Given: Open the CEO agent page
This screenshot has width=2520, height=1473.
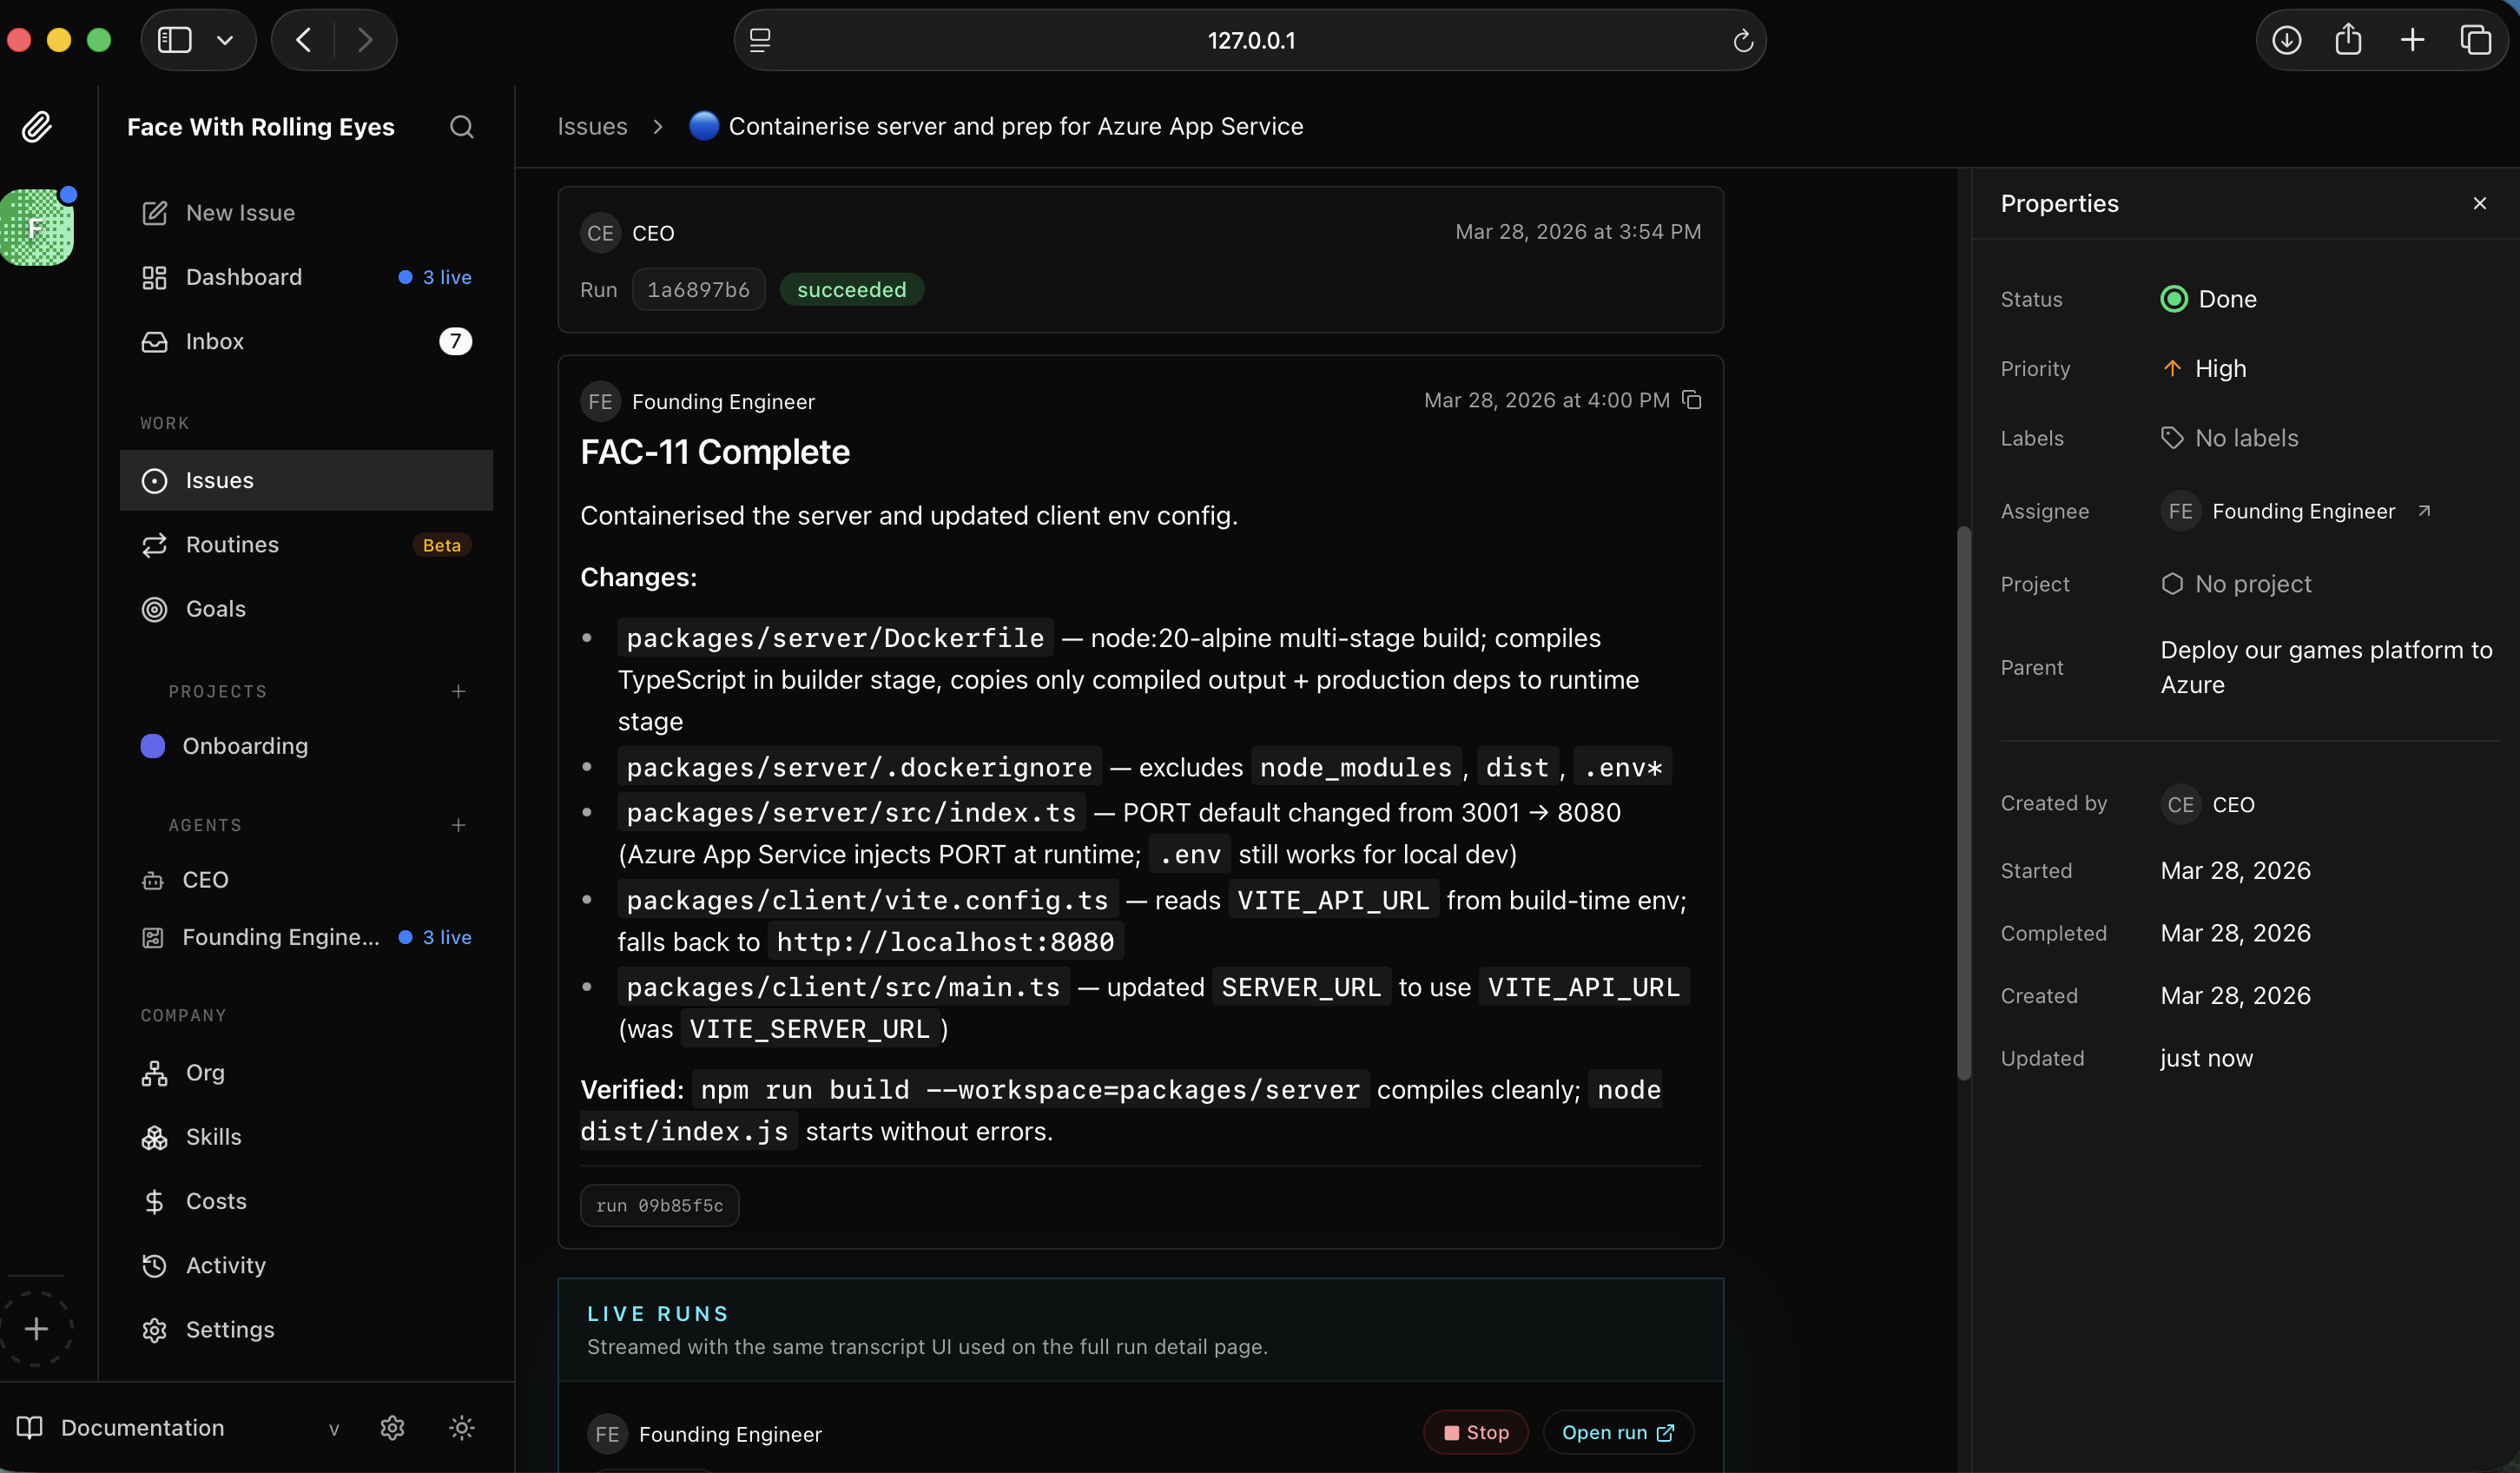Looking at the screenshot, I should click(205, 879).
